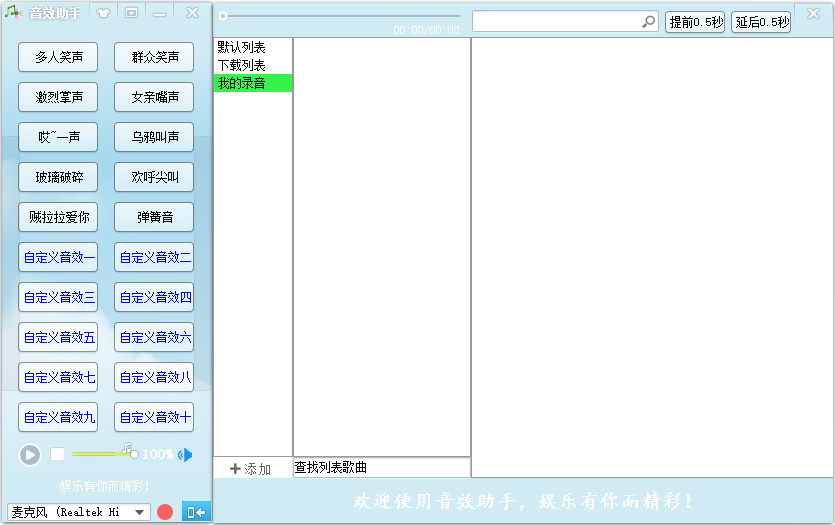Click 自定义音效八 button
Screen dimensions: 835x525
(x=154, y=377)
